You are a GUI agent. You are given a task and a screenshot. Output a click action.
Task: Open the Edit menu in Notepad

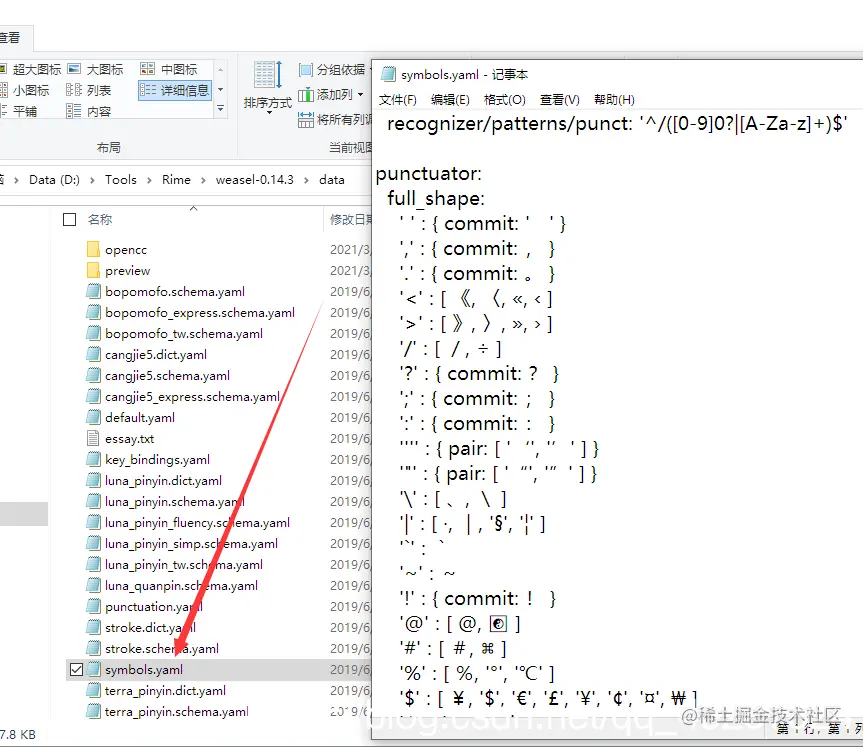click(450, 100)
